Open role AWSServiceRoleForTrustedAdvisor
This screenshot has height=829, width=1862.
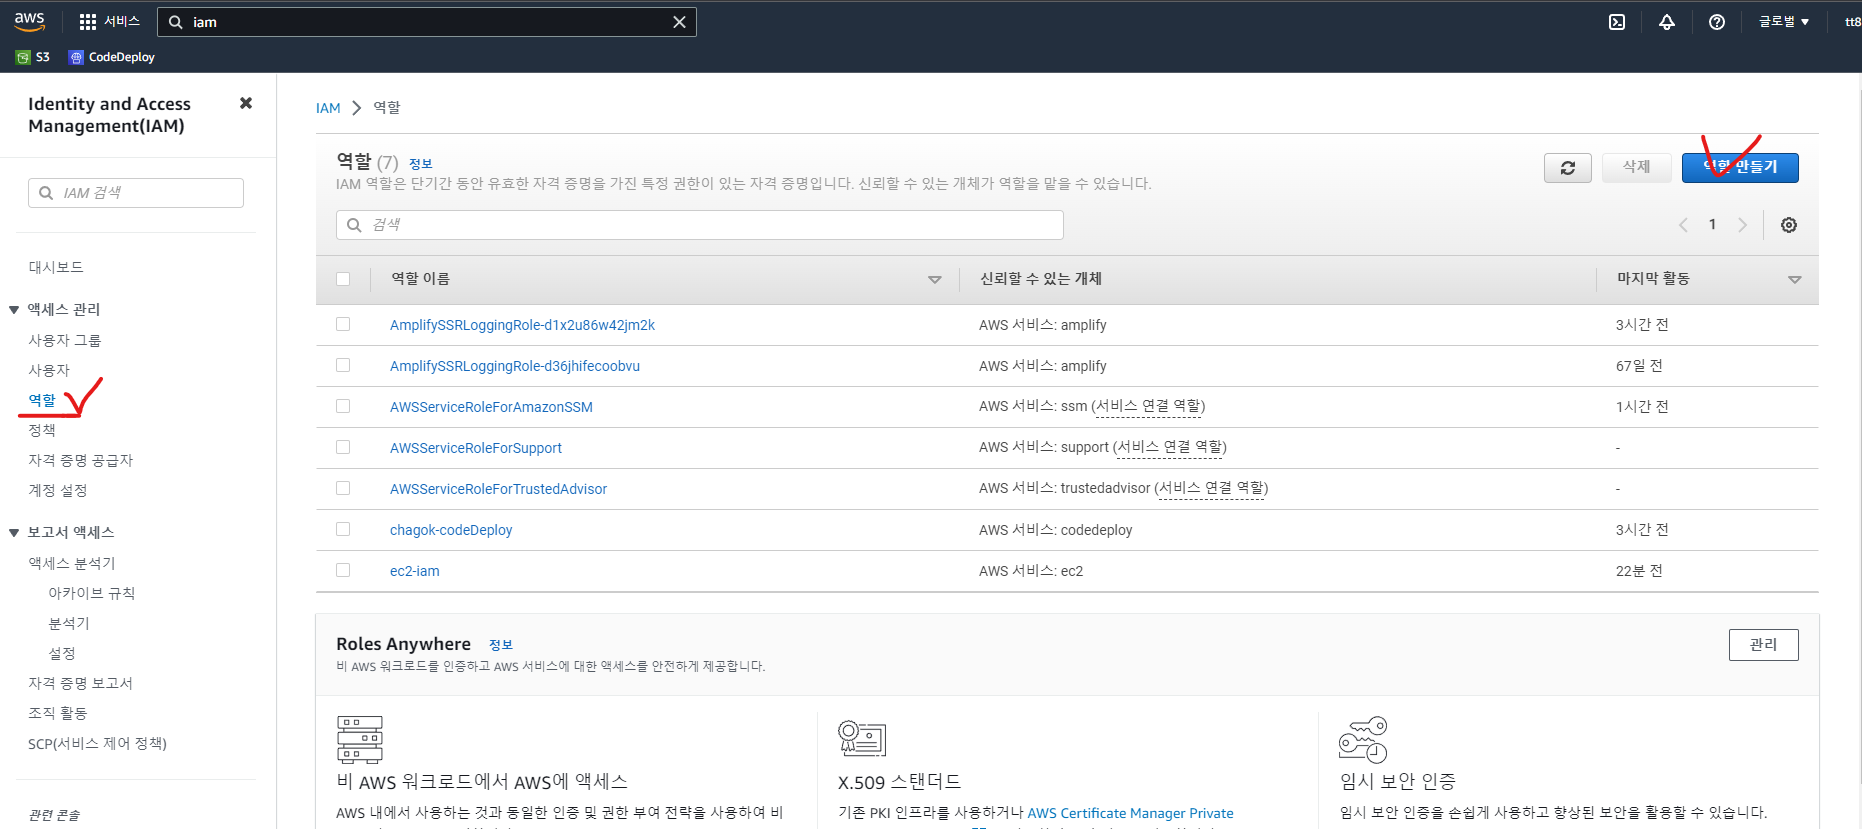[x=498, y=489]
